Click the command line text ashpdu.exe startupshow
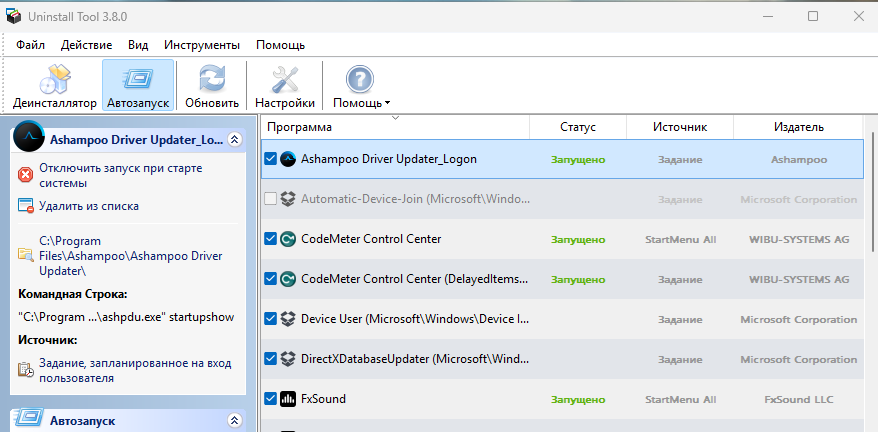This screenshot has width=878, height=432. pos(126,317)
